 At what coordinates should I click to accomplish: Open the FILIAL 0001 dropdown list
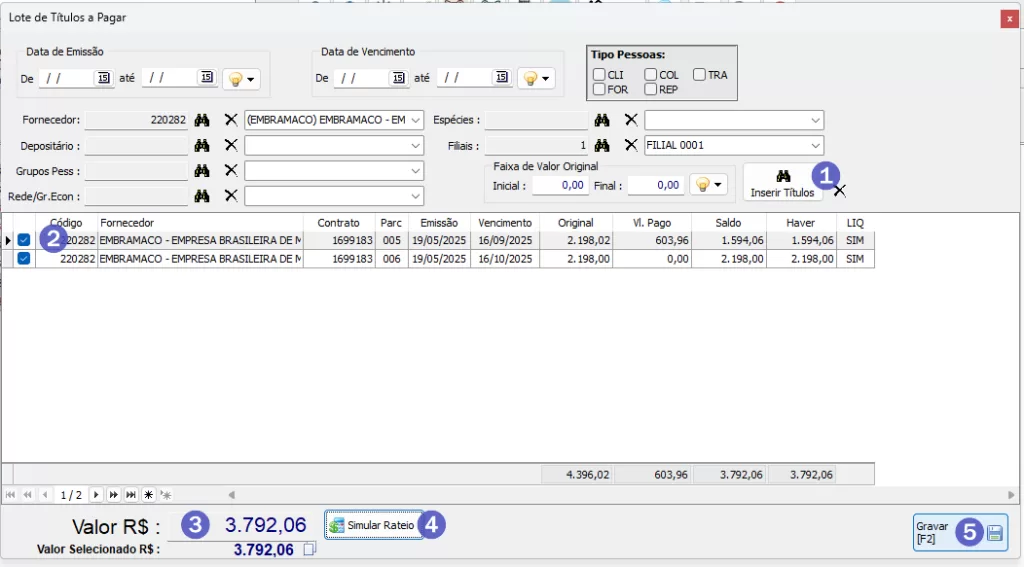[816, 145]
